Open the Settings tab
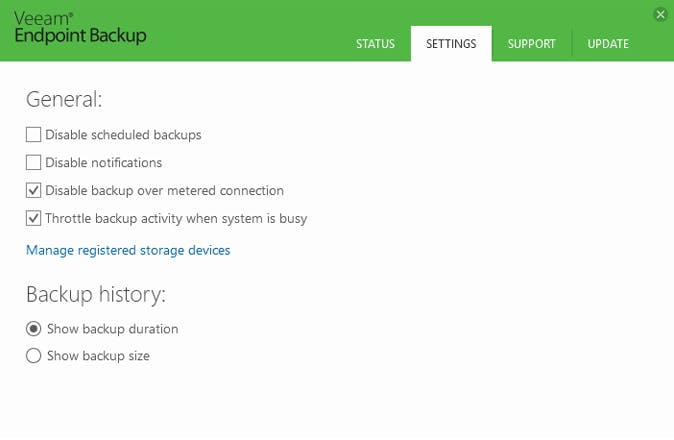 [x=451, y=44]
